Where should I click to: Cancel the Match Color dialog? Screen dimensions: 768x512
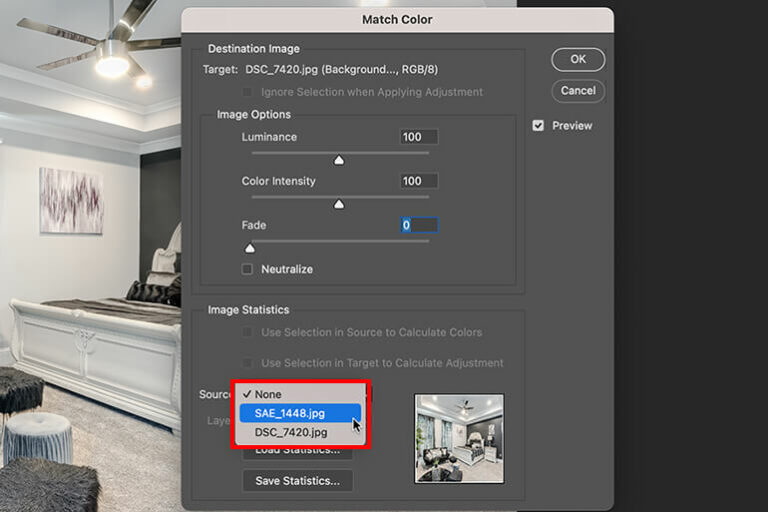point(578,91)
